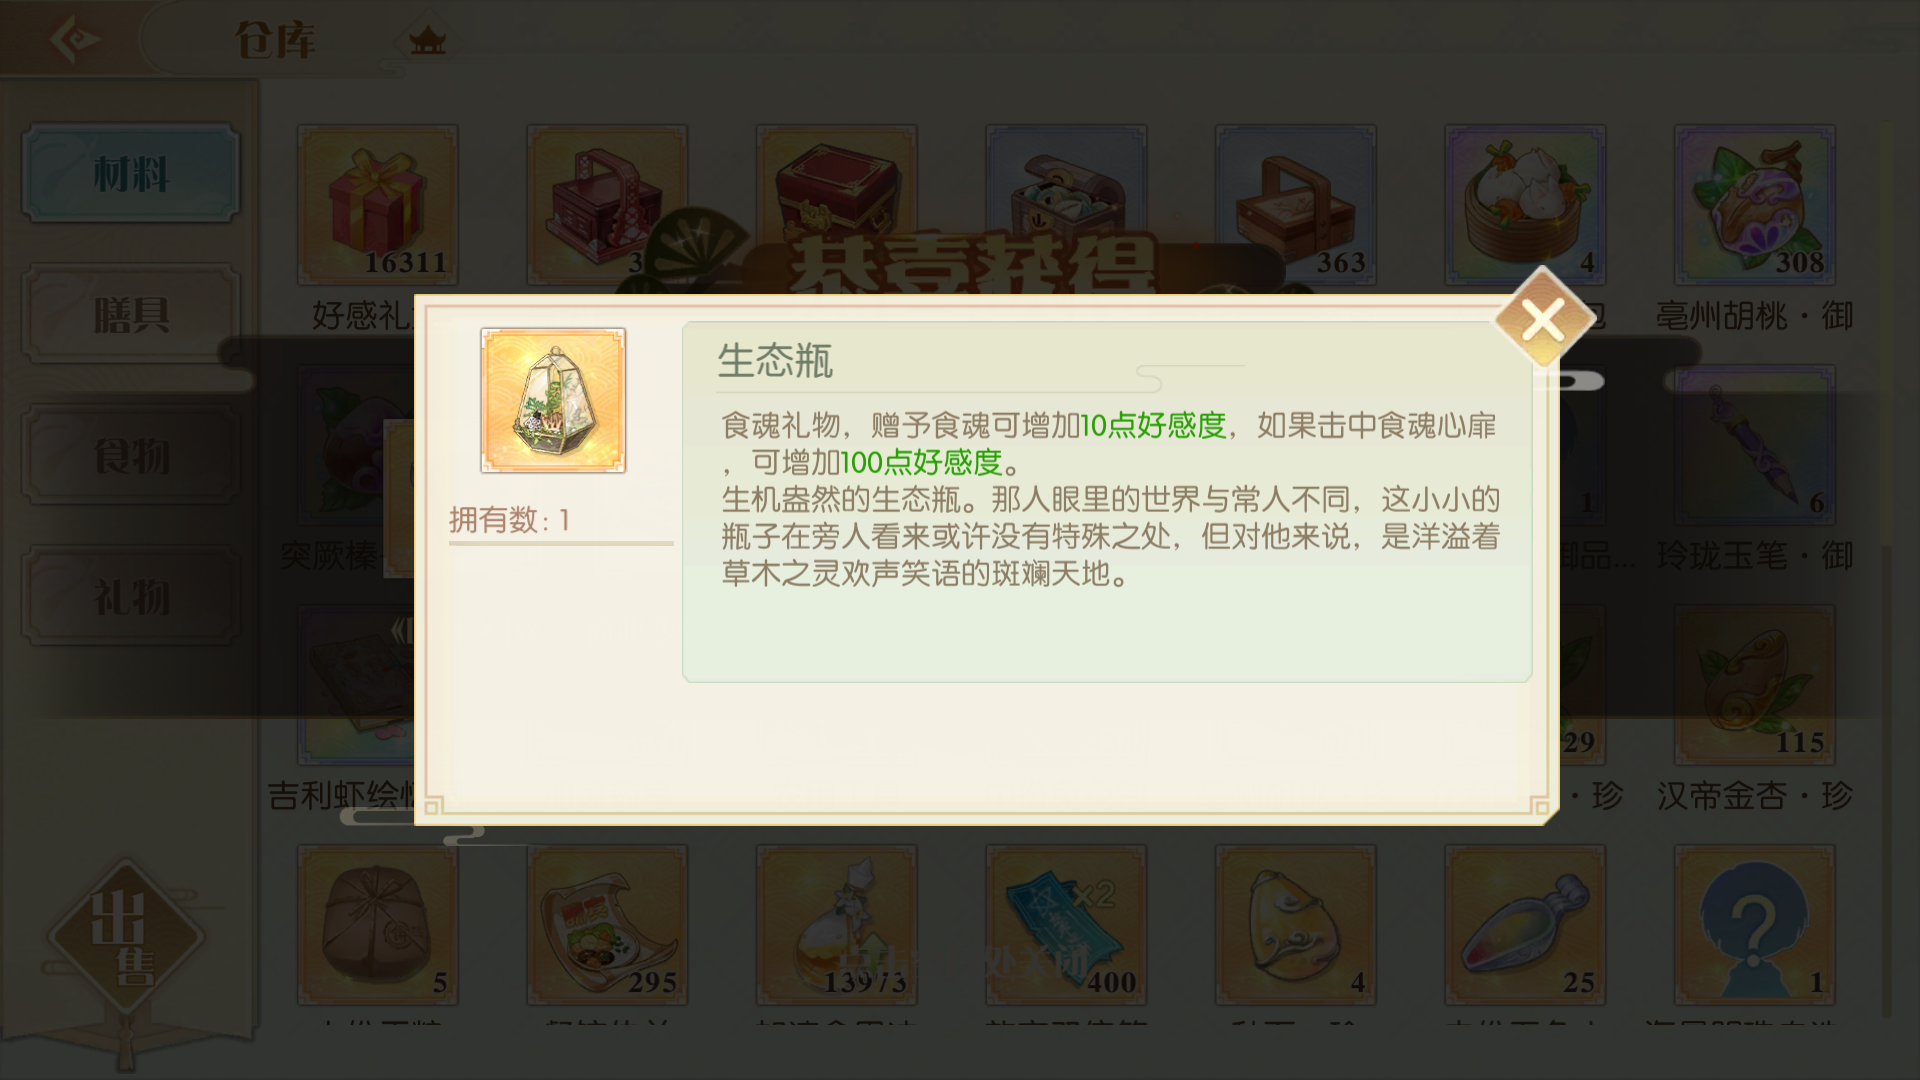Choose the steamed bun basket item
Viewport: 1920px width, 1080px height.
pos(1525,205)
